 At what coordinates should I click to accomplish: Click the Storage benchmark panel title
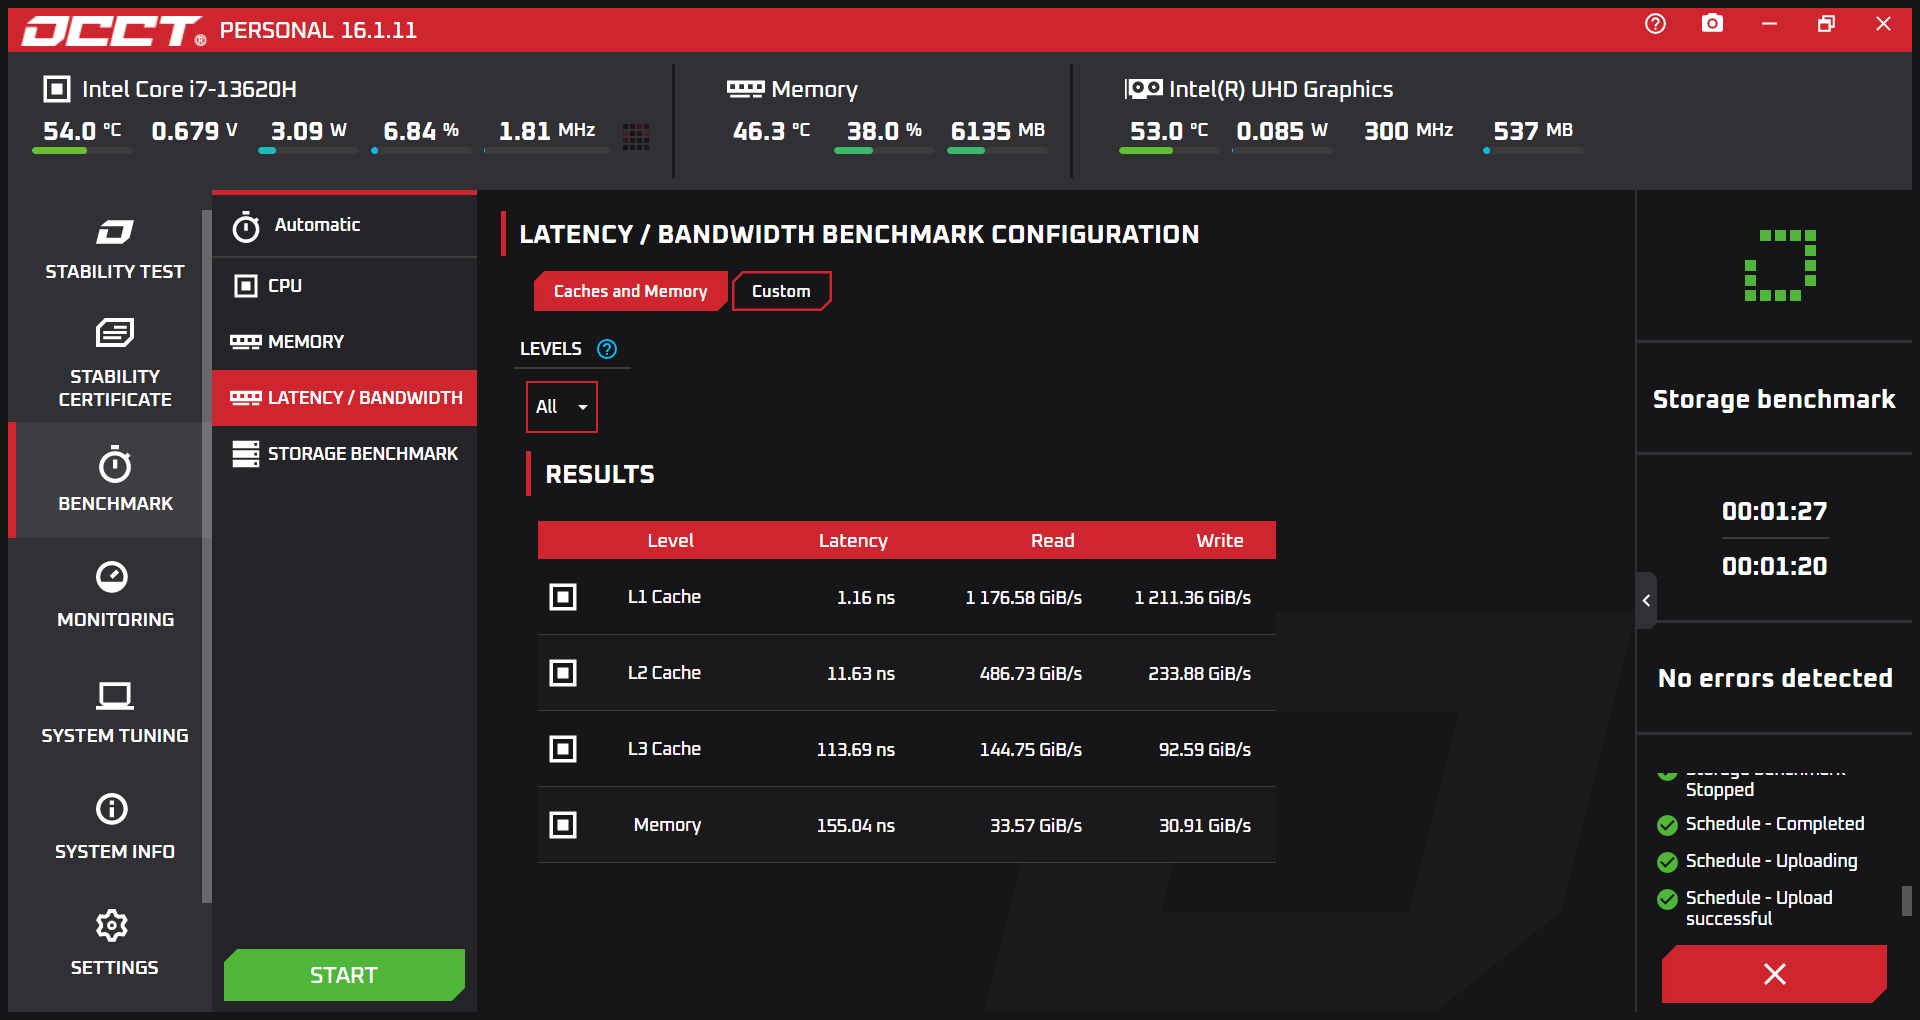(x=1774, y=399)
